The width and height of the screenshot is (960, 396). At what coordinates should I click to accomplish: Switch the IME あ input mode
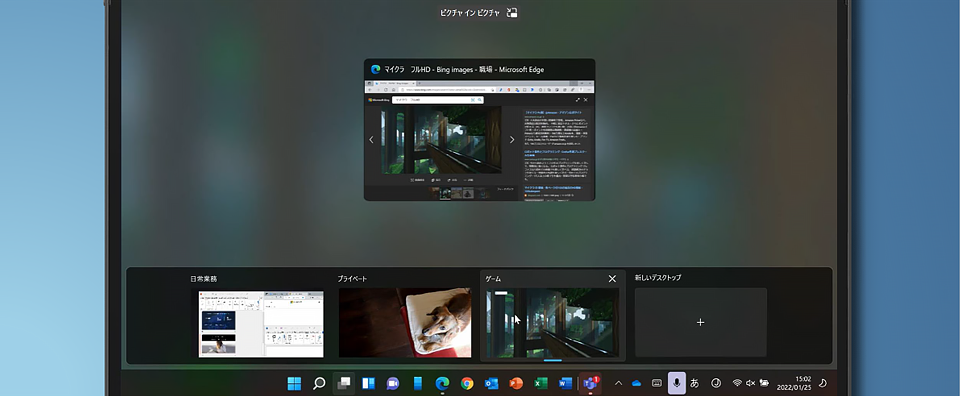point(695,384)
